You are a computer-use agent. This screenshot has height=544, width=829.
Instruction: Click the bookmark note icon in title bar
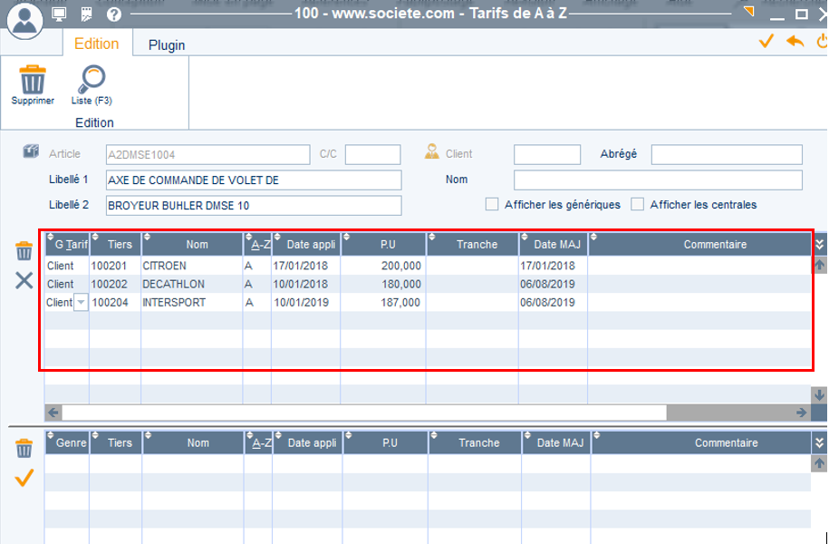87,14
